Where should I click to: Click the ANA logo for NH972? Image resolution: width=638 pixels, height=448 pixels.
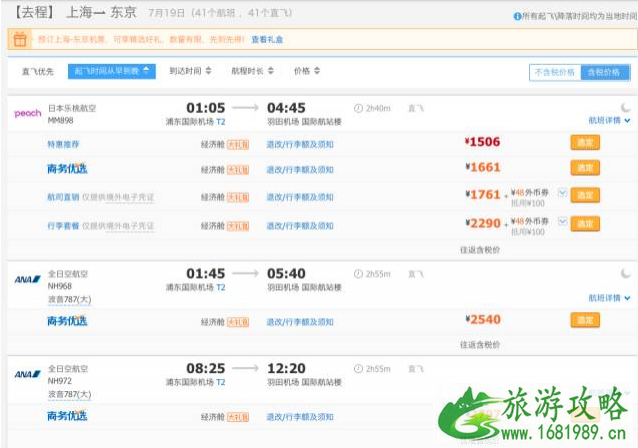click(x=28, y=374)
